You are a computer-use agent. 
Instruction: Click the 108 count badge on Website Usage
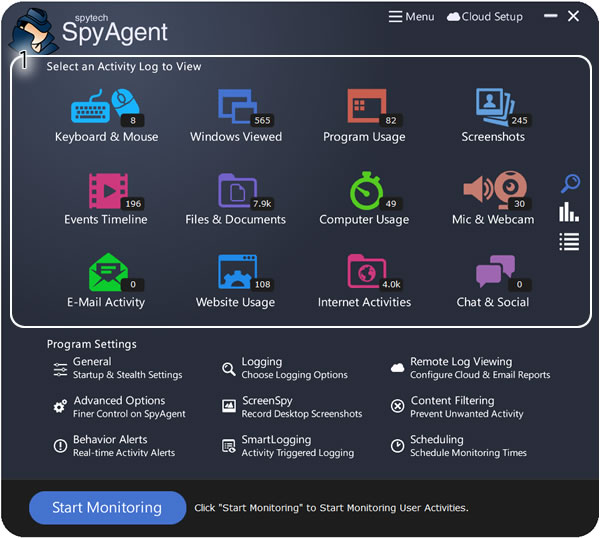[262, 284]
